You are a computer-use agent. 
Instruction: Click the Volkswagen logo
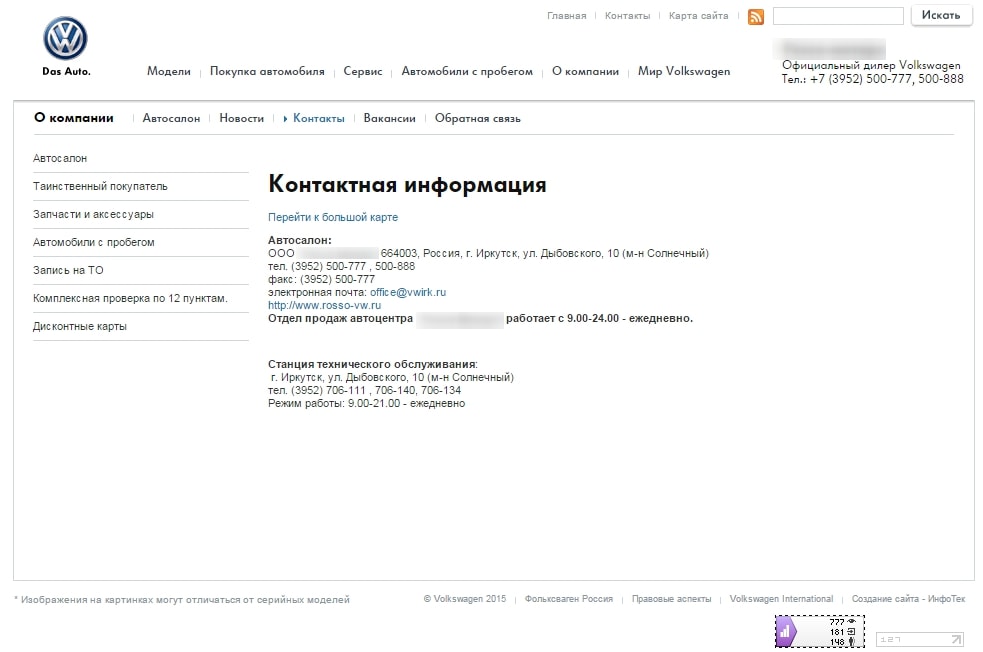pyautogui.click(x=65, y=38)
